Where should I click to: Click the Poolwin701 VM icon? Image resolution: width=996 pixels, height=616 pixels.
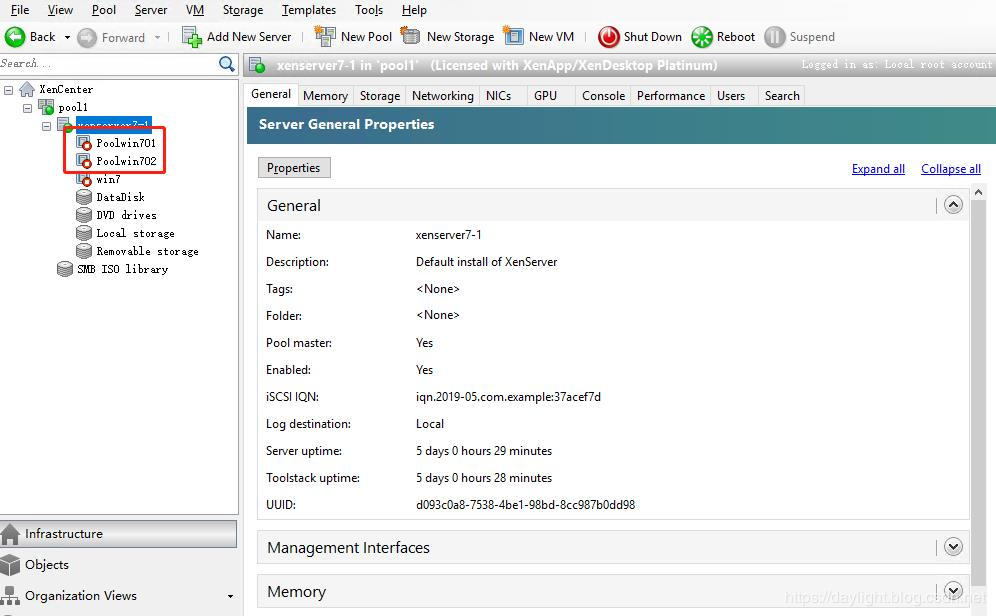[84, 143]
